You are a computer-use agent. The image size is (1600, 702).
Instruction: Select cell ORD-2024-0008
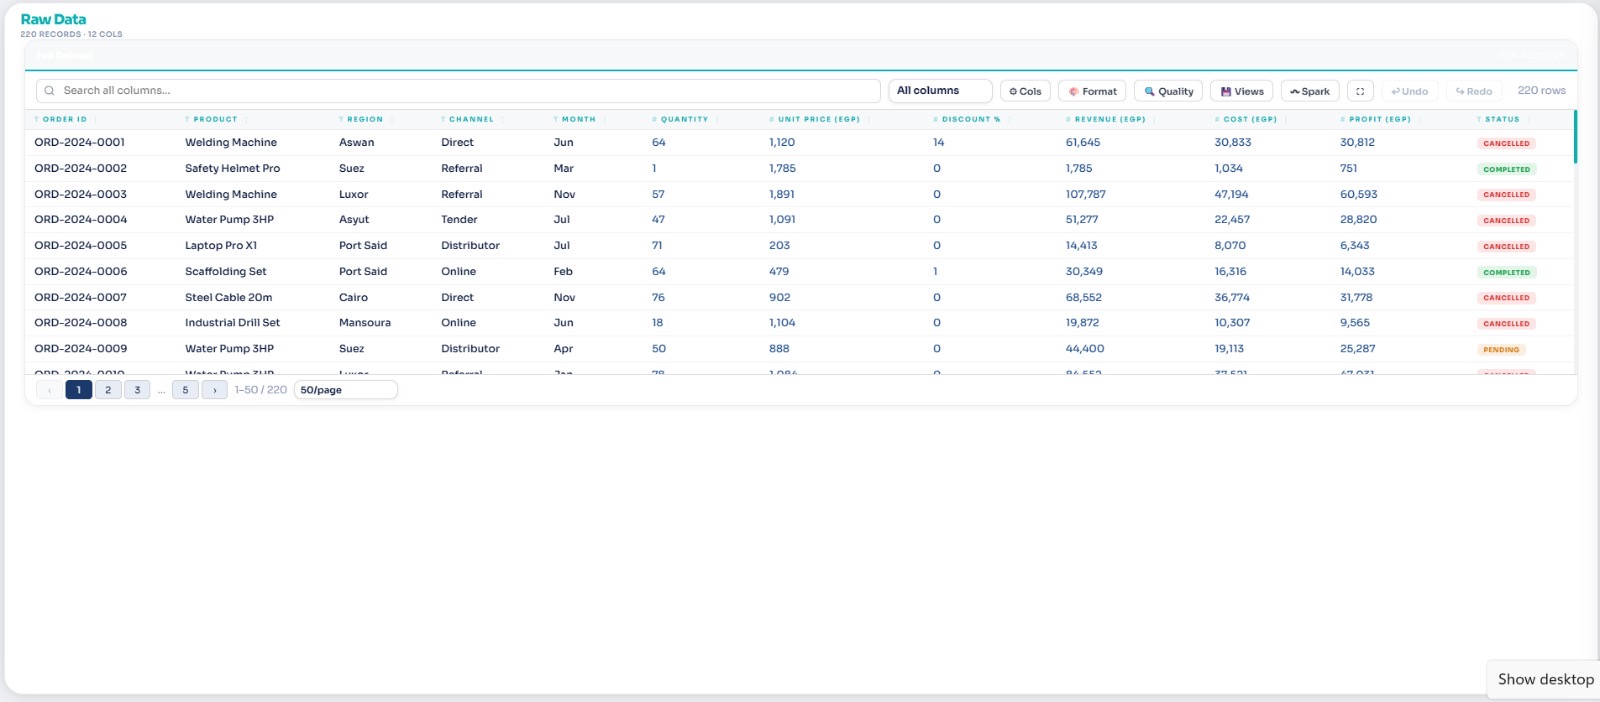[x=80, y=323]
